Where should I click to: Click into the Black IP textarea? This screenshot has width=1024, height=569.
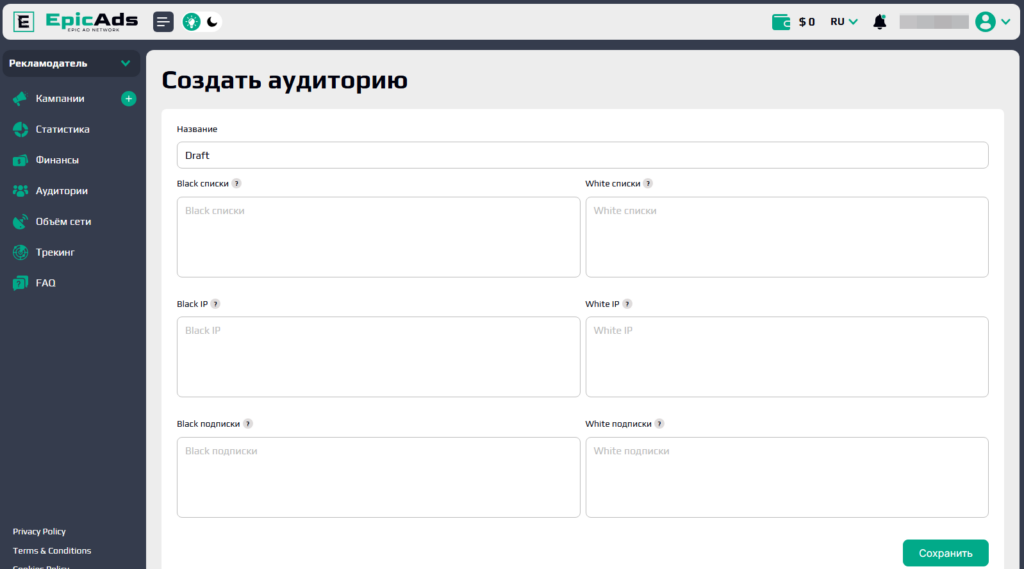click(x=378, y=357)
